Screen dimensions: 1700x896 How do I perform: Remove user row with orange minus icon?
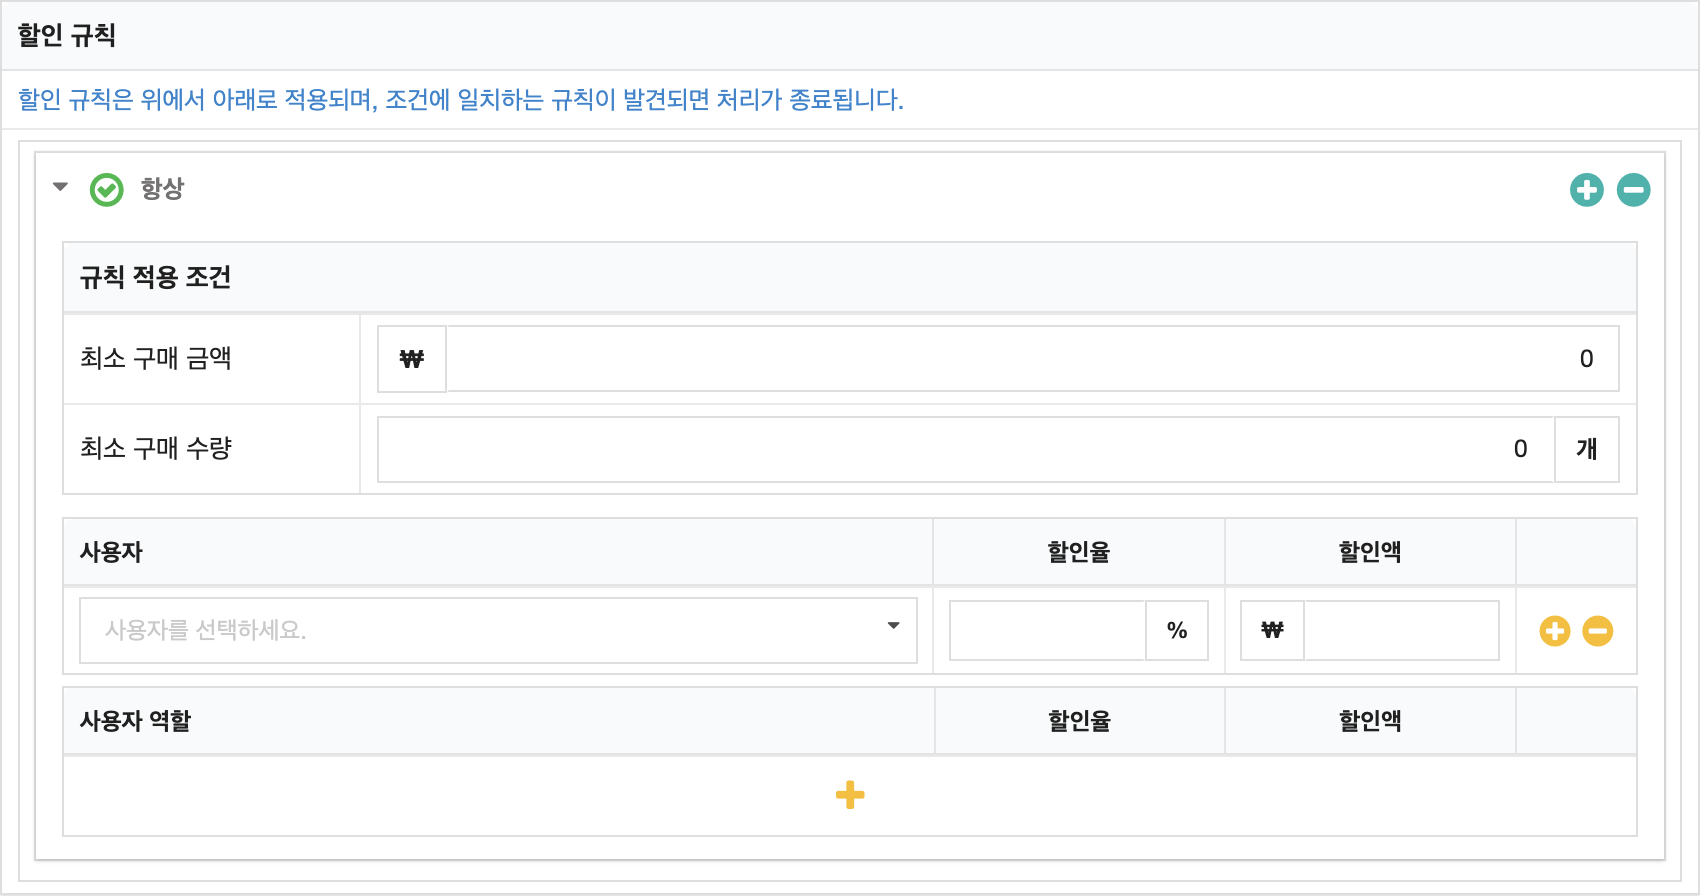pos(1598,631)
